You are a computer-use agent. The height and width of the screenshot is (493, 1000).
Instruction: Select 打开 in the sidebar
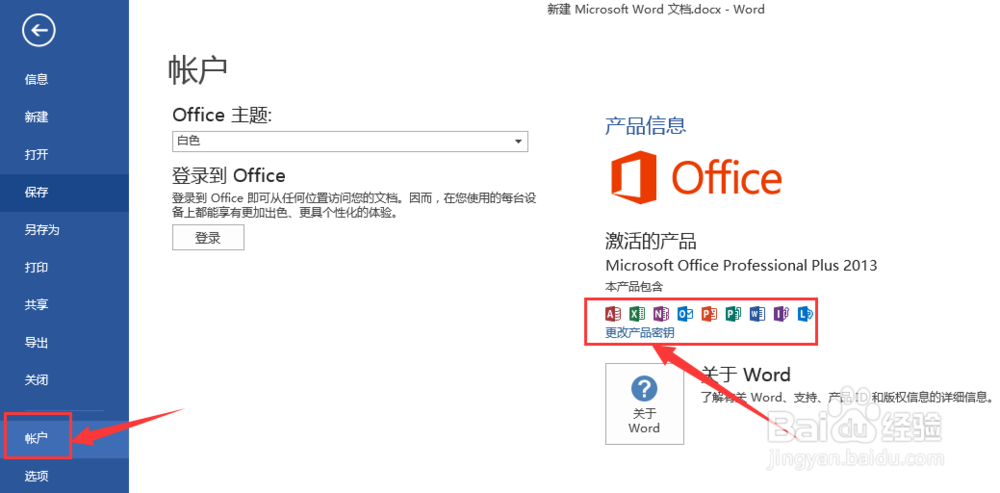click(64, 155)
